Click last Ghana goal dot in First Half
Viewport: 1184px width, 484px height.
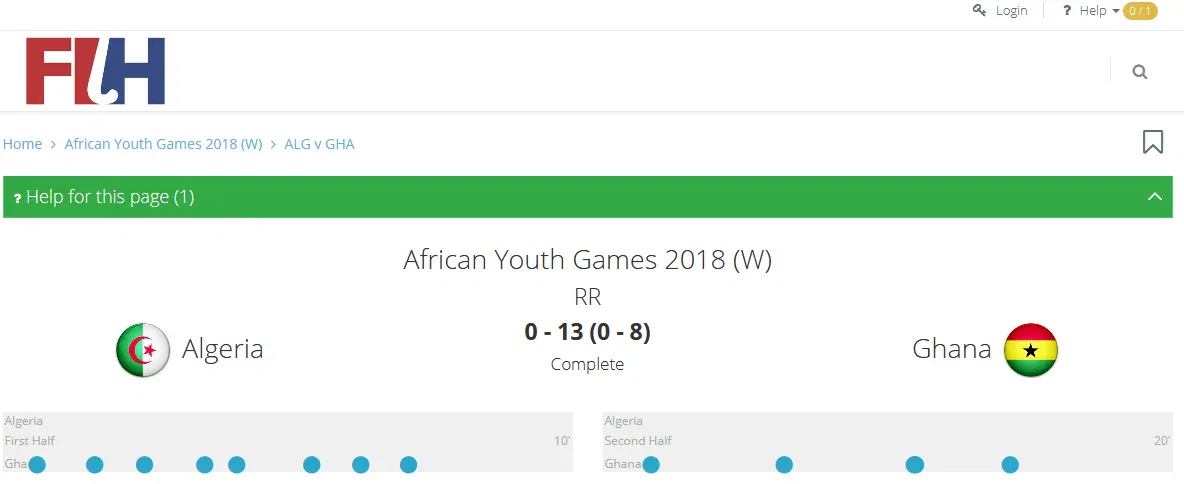pyautogui.click(x=408, y=464)
